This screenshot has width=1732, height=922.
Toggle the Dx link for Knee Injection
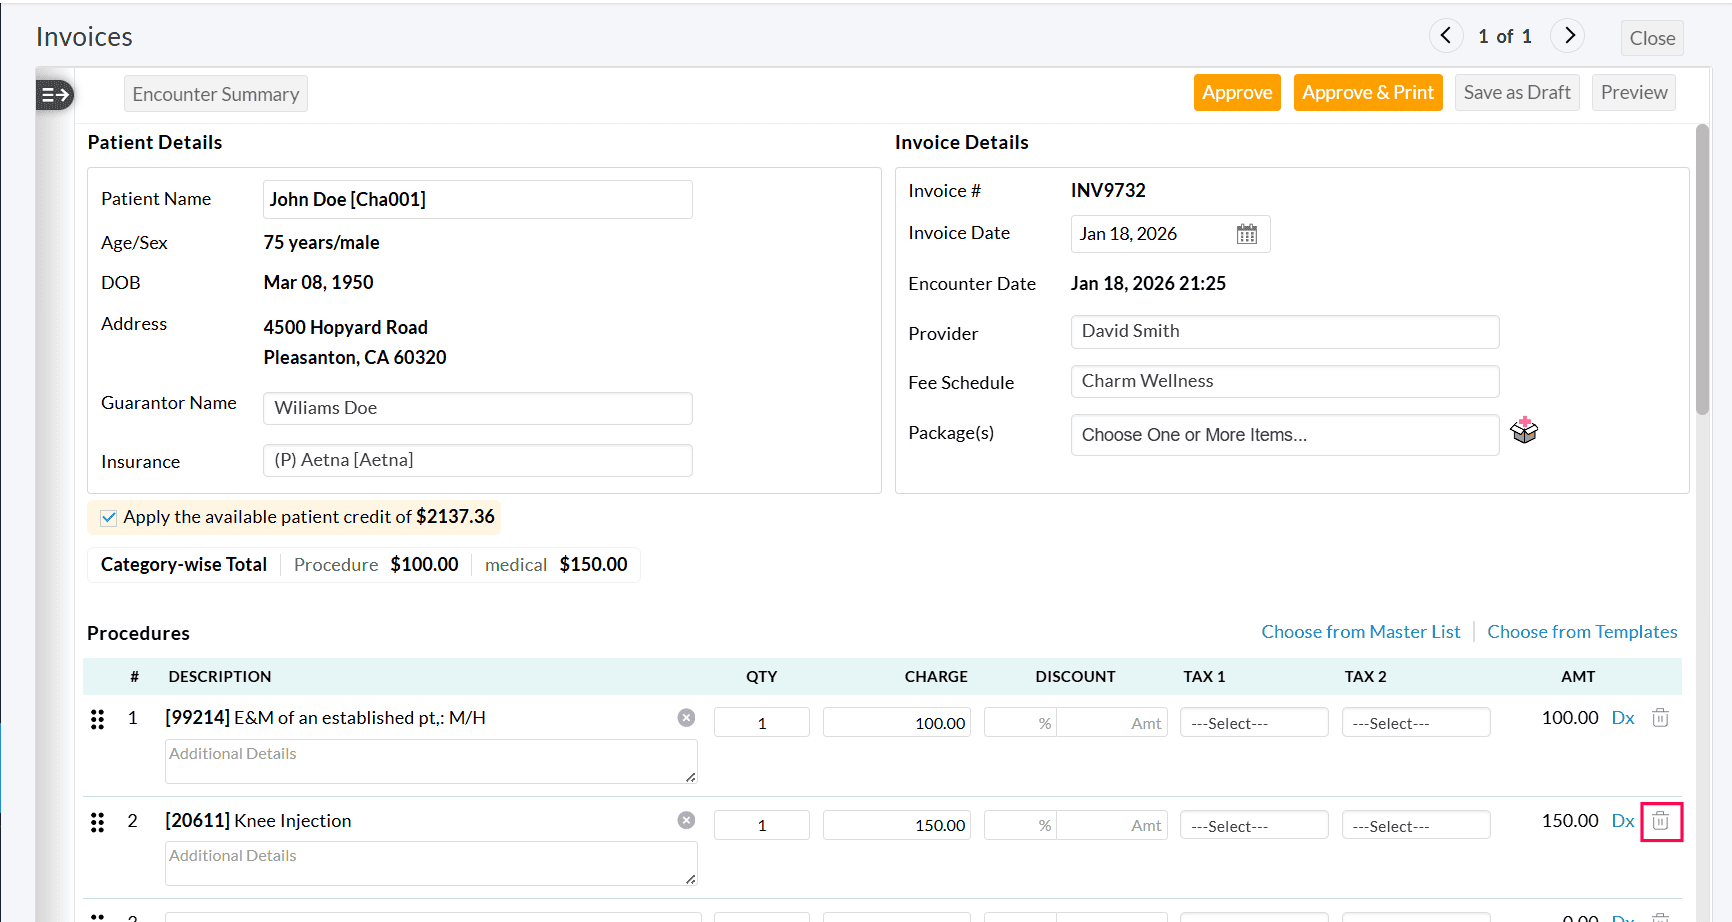[1623, 820]
